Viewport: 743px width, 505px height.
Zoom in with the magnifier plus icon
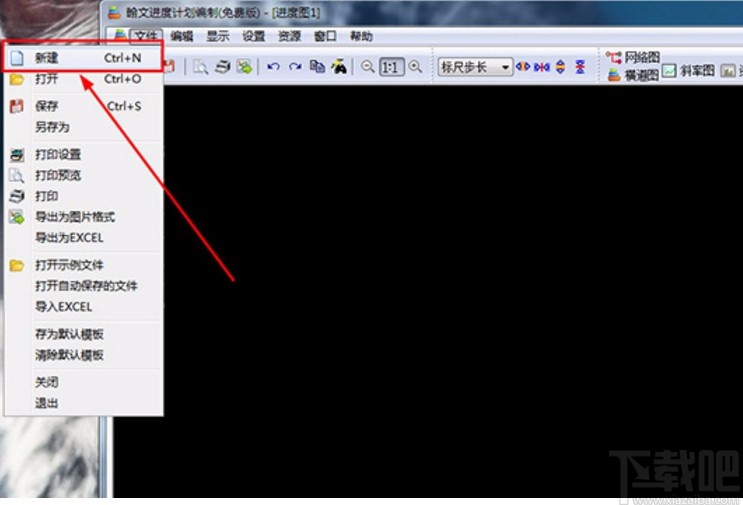(x=415, y=67)
